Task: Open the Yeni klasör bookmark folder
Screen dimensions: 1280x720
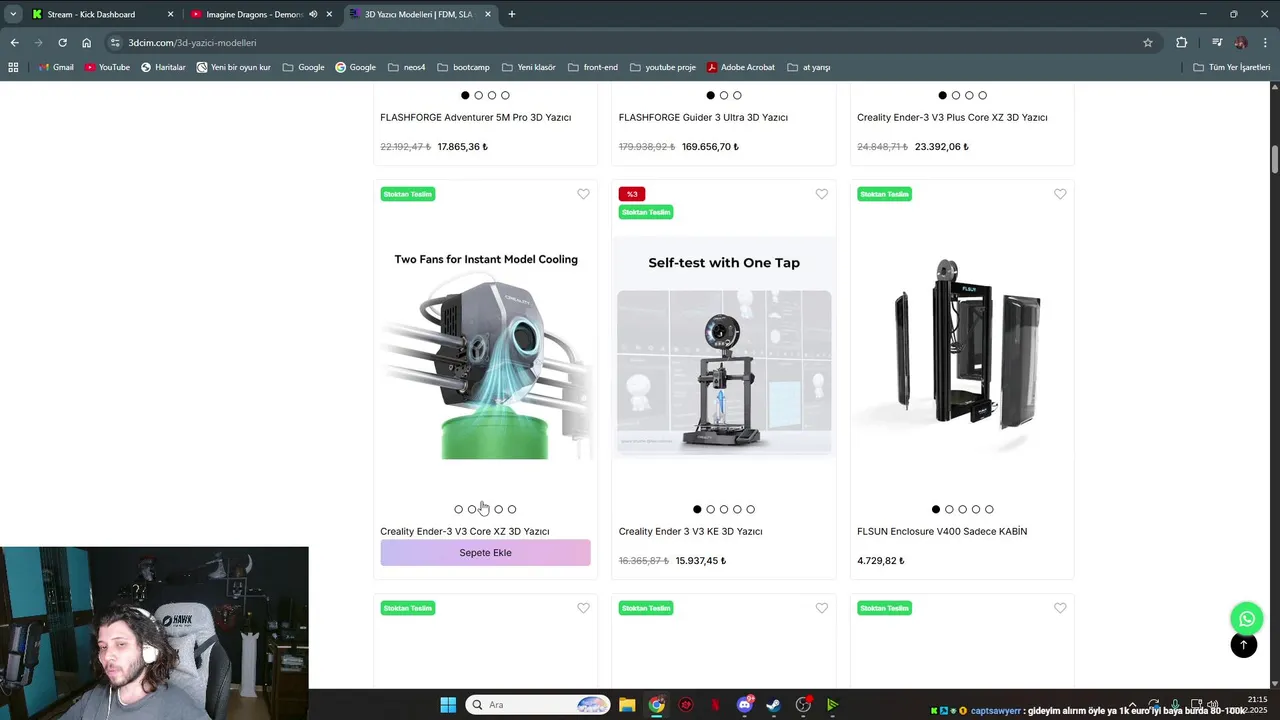Action: pyautogui.click(x=528, y=67)
